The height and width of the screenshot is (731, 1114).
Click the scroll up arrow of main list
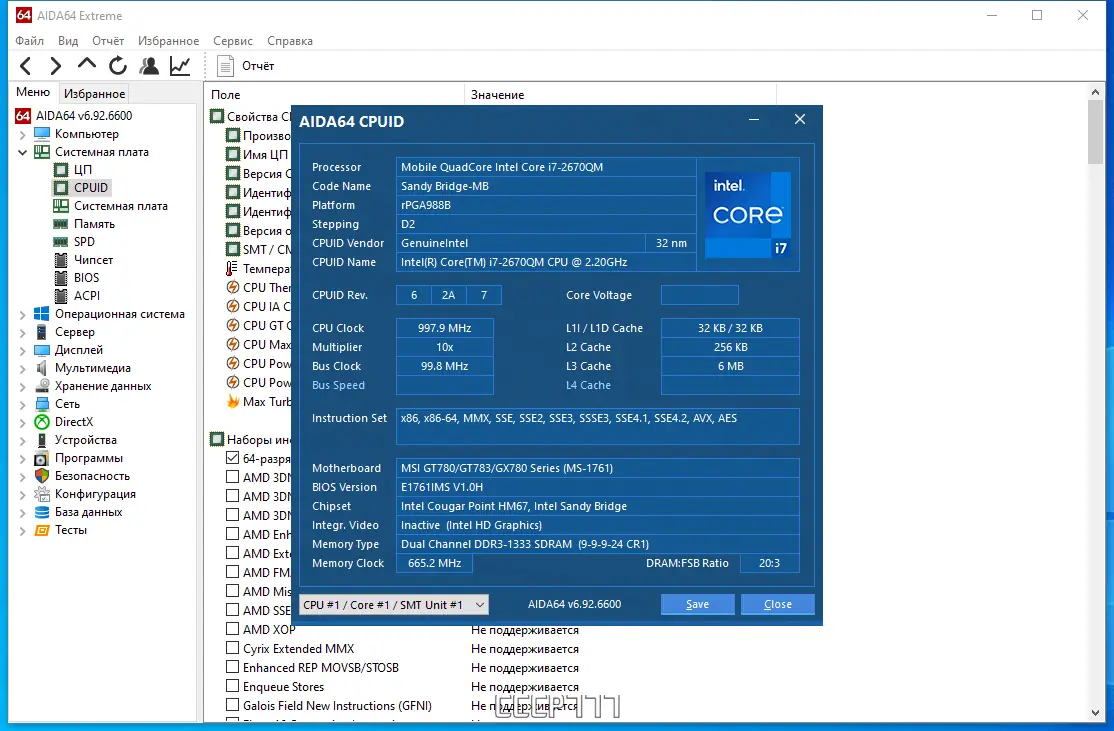pos(1095,92)
